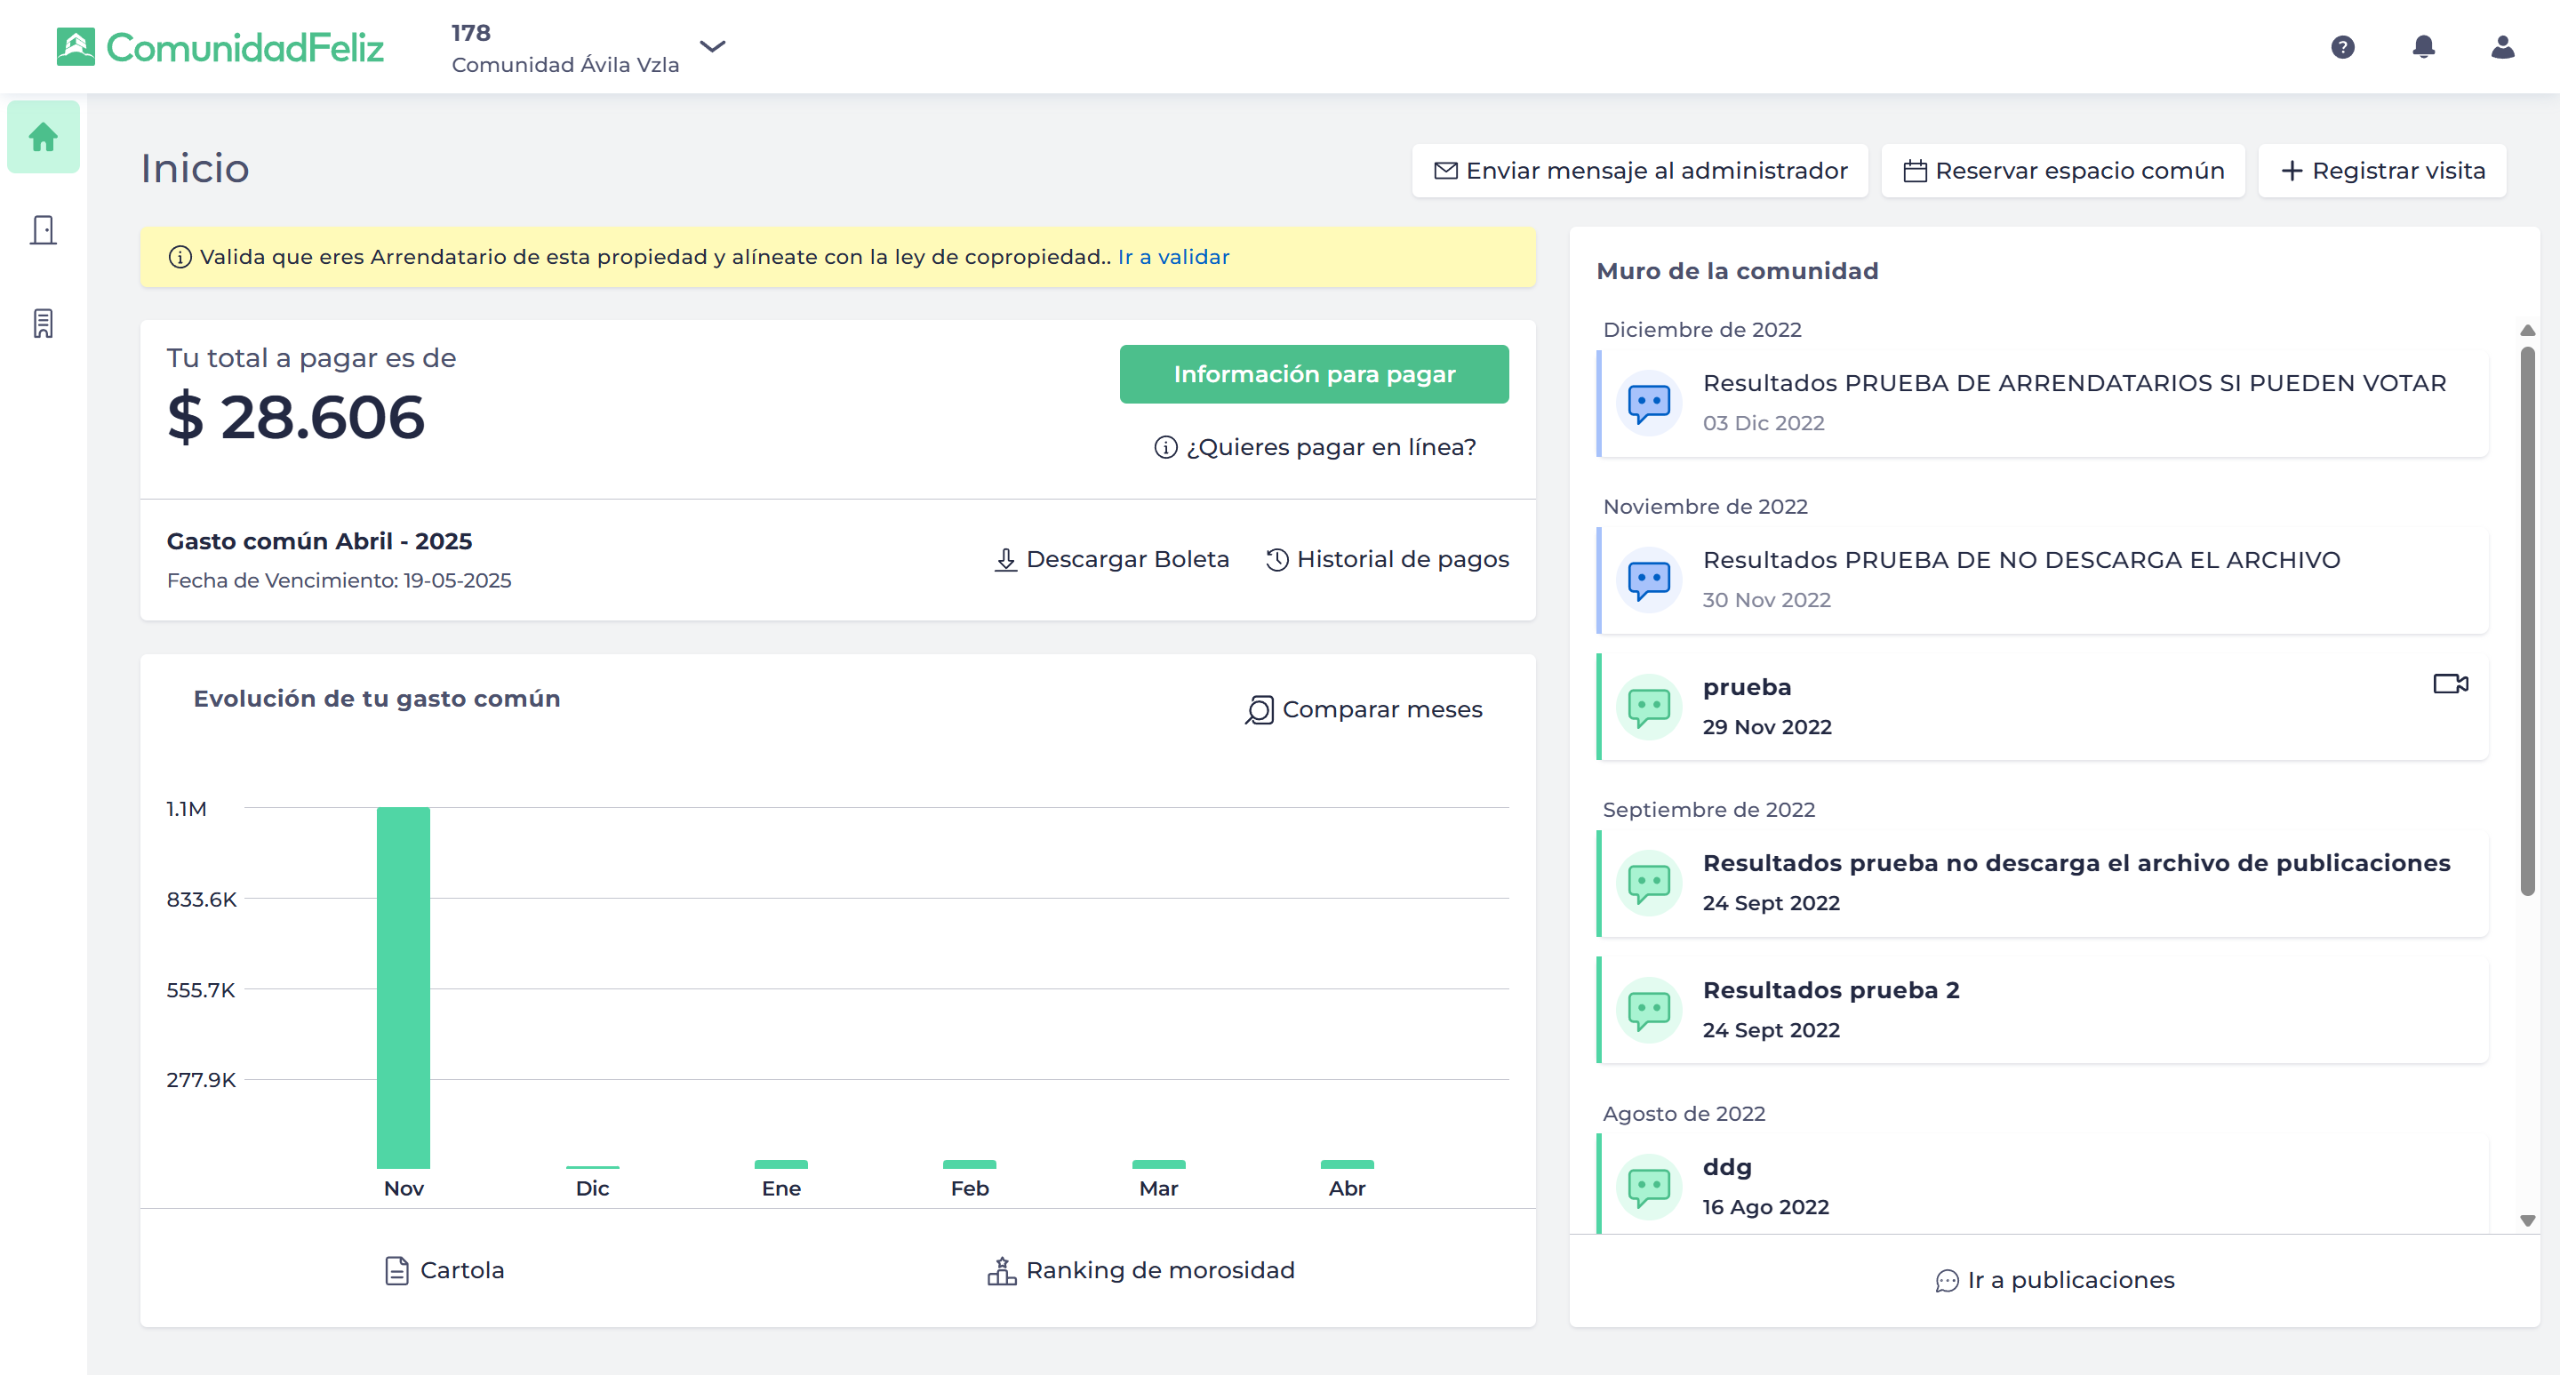Viewport: 2560px width, 1375px height.
Task: Click the home icon in the sidebar
Action: point(43,137)
